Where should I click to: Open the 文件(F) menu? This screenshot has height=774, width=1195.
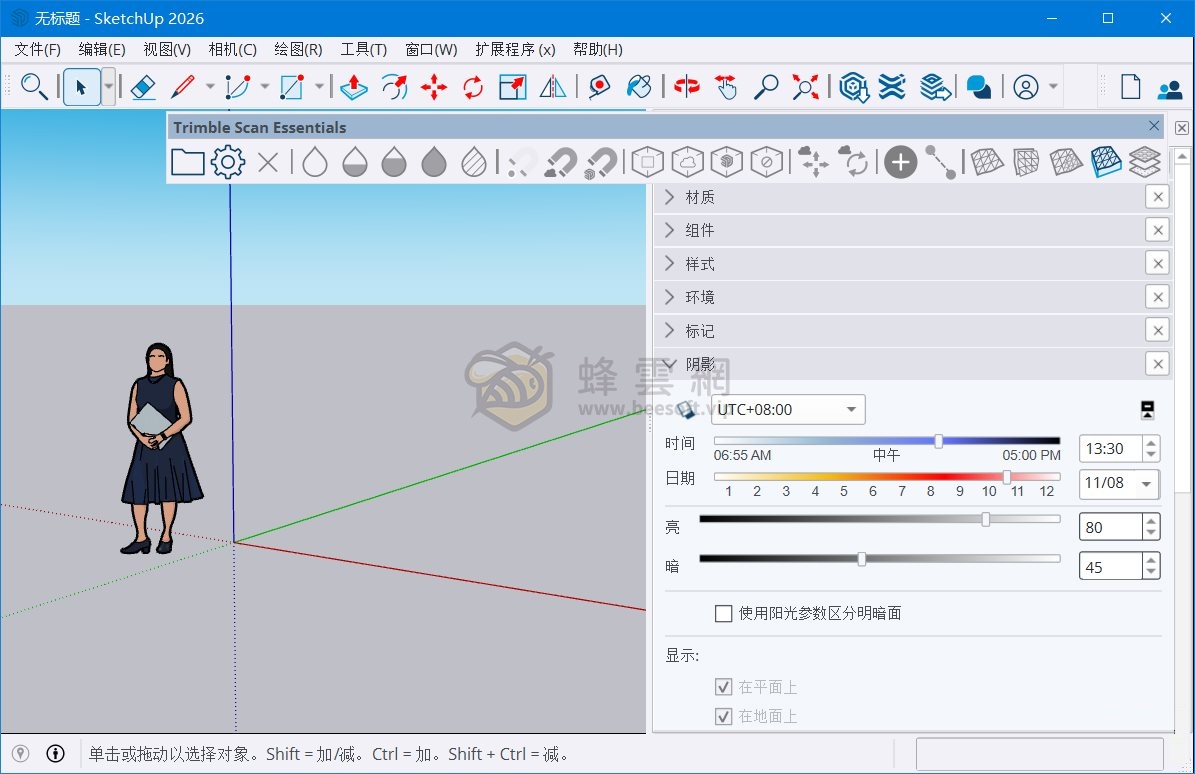click(x=37, y=50)
